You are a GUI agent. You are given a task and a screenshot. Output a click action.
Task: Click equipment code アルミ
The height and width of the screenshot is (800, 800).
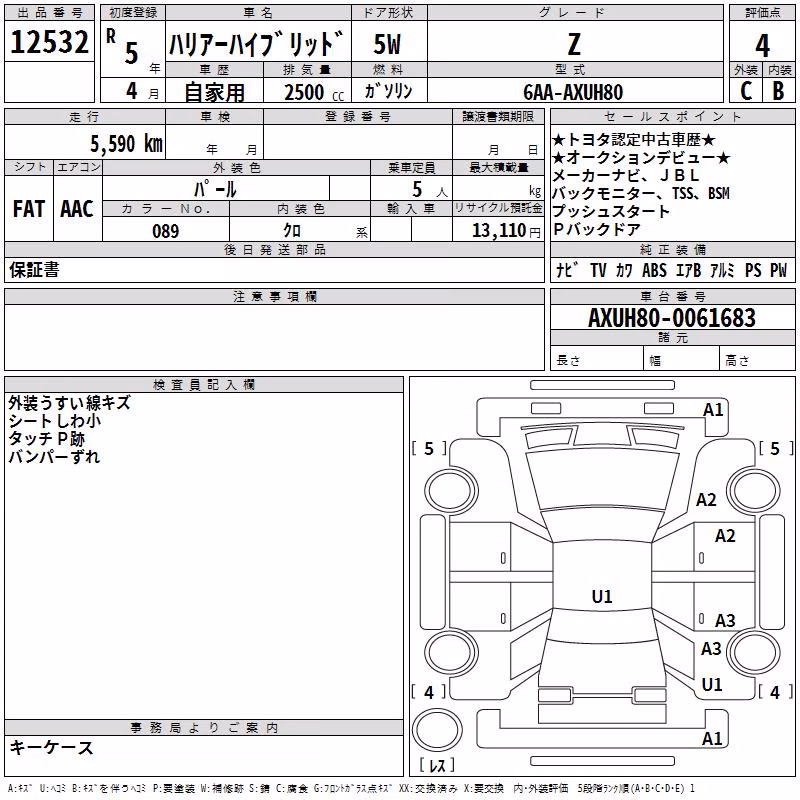[x=722, y=270]
